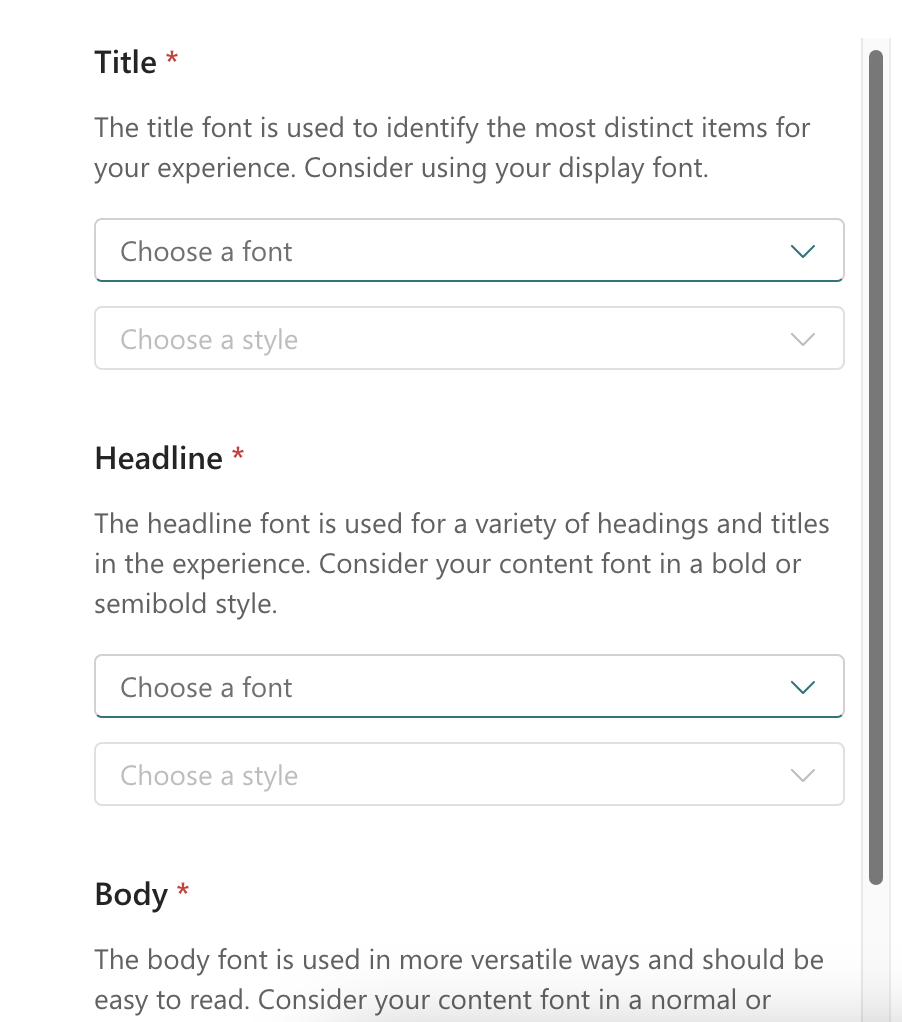Click the chevron on the Headline font dropdown
This screenshot has width=902, height=1022.
(802, 687)
